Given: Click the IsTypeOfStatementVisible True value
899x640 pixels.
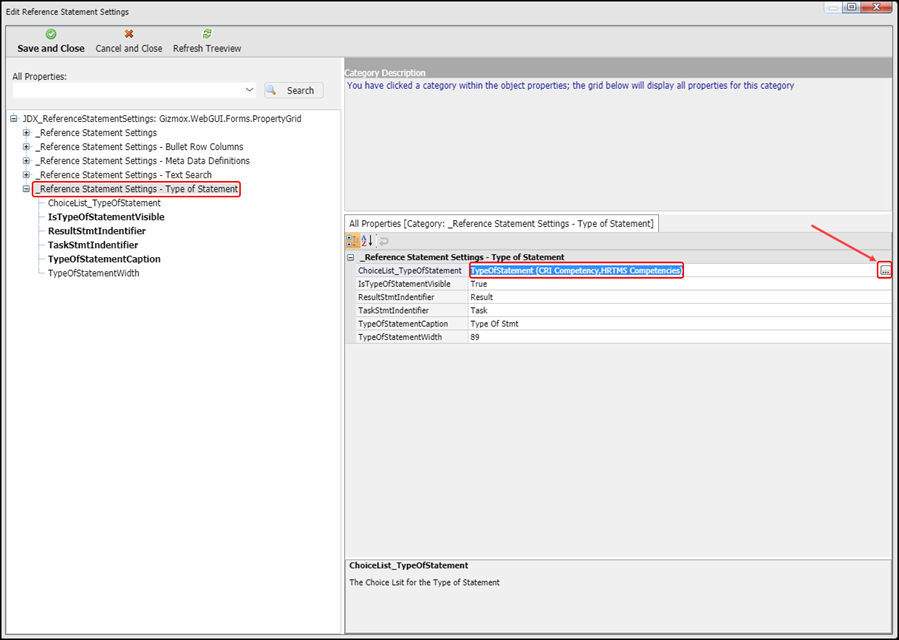Looking at the screenshot, I should (x=678, y=284).
